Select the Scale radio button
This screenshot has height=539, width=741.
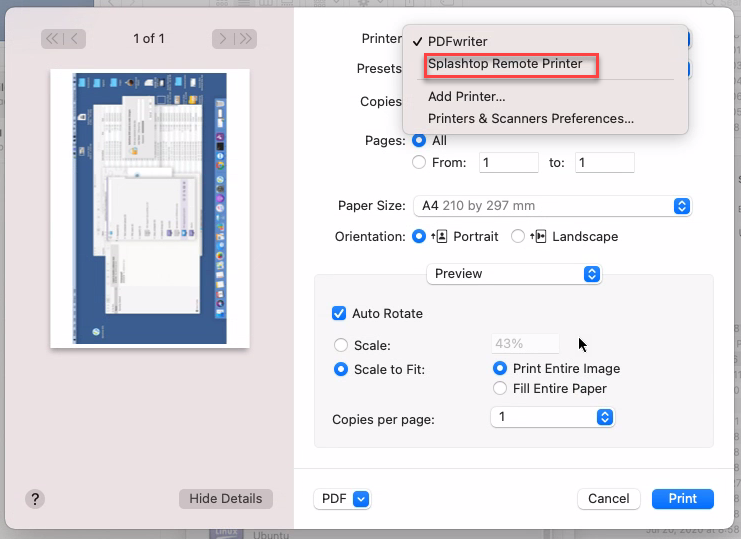tap(341, 345)
